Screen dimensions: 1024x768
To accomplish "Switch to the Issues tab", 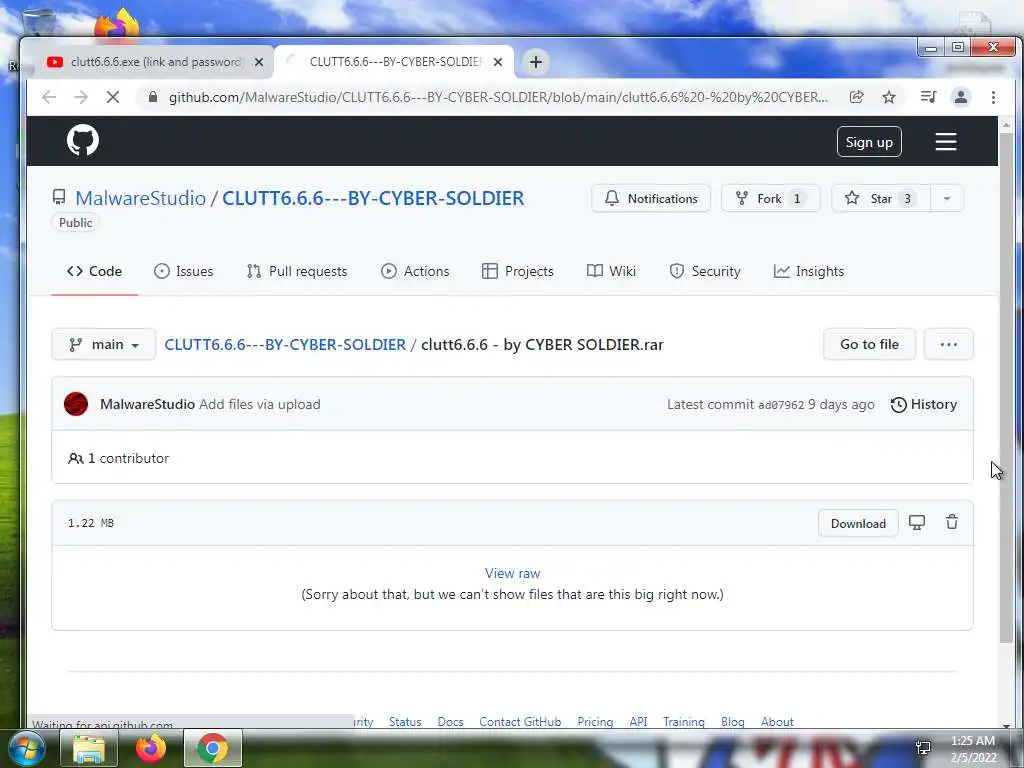I will coord(184,271).
